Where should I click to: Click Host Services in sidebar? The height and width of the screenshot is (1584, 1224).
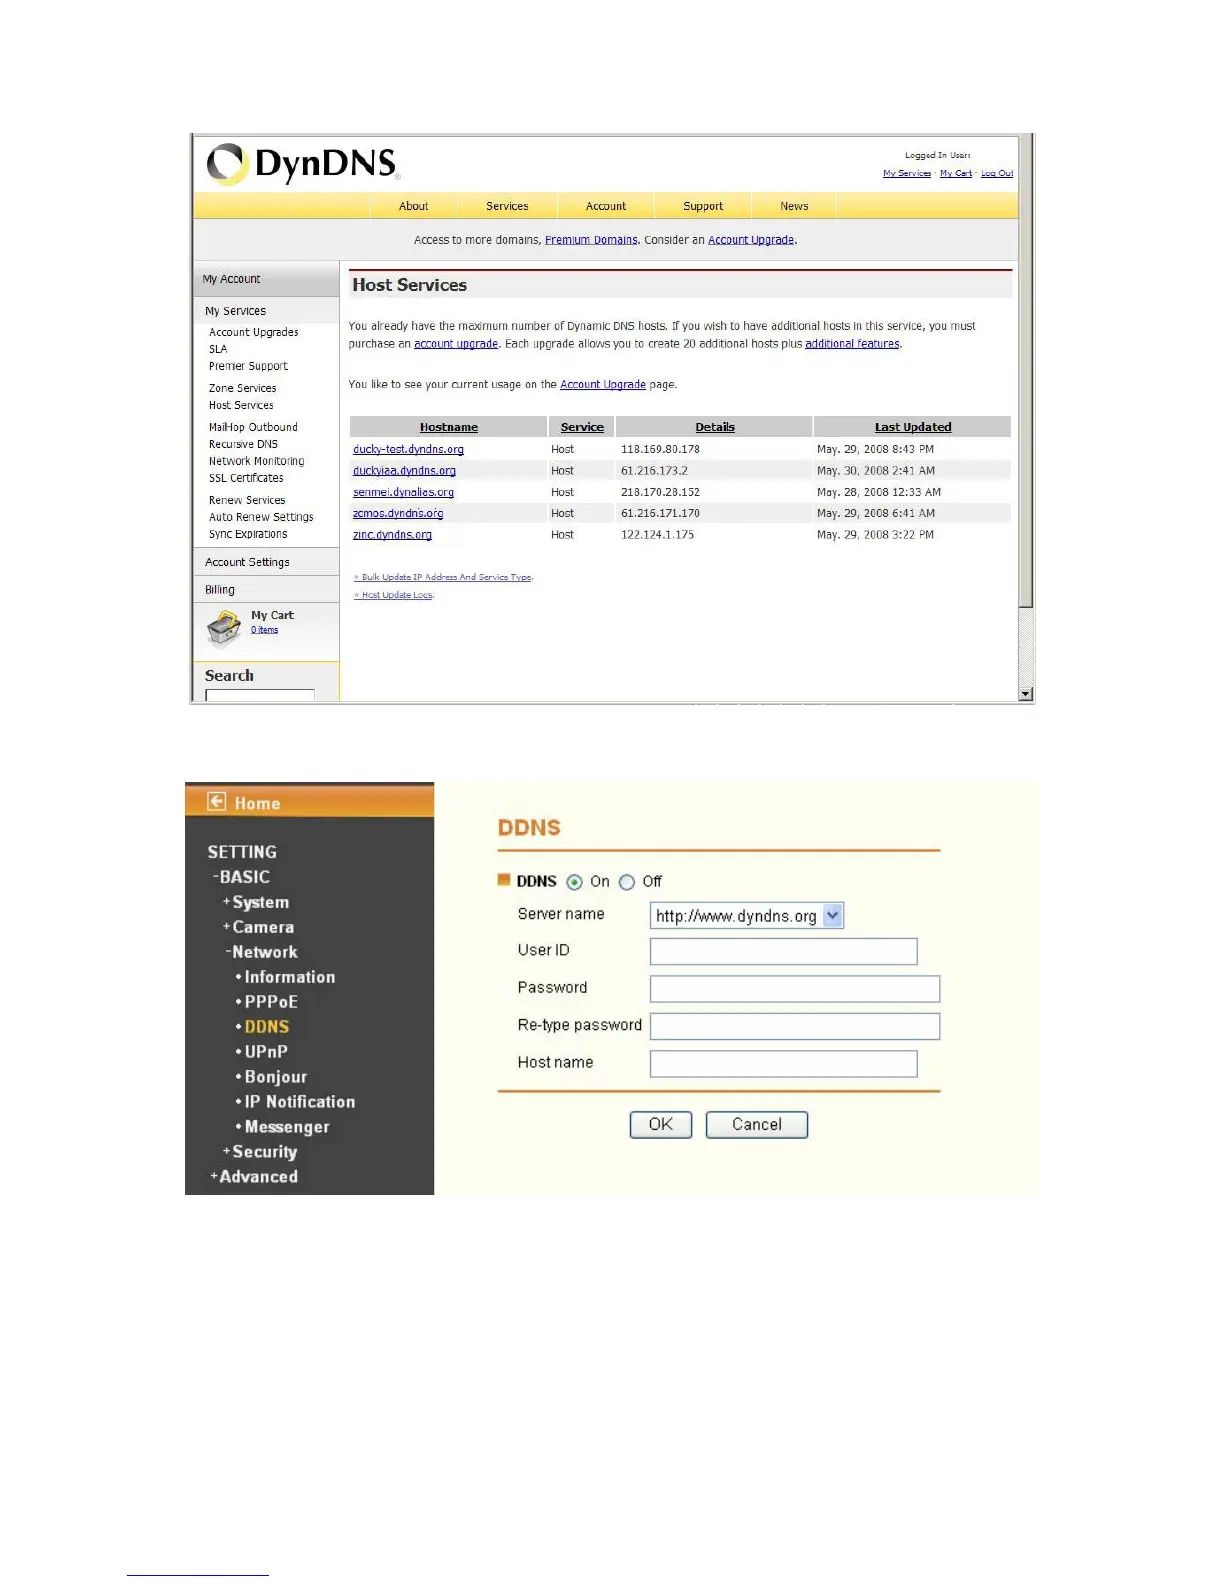pyautogui.click(x=241, y=405)
